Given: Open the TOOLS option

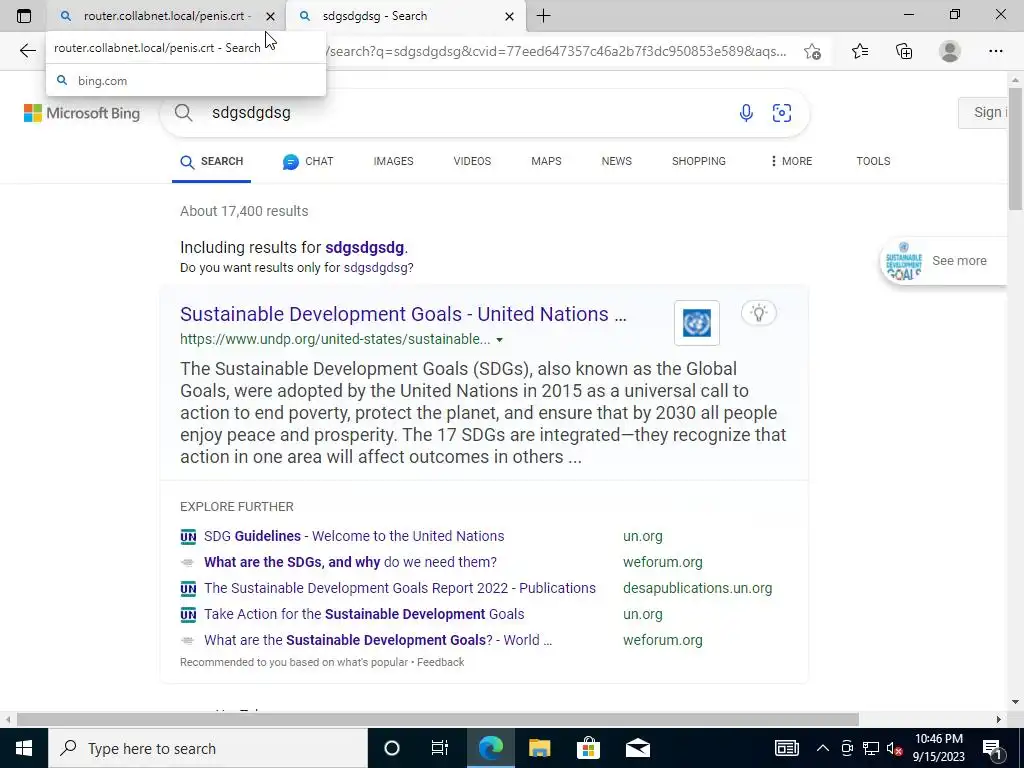Looking at the screenshot, I should click(873, 161).
